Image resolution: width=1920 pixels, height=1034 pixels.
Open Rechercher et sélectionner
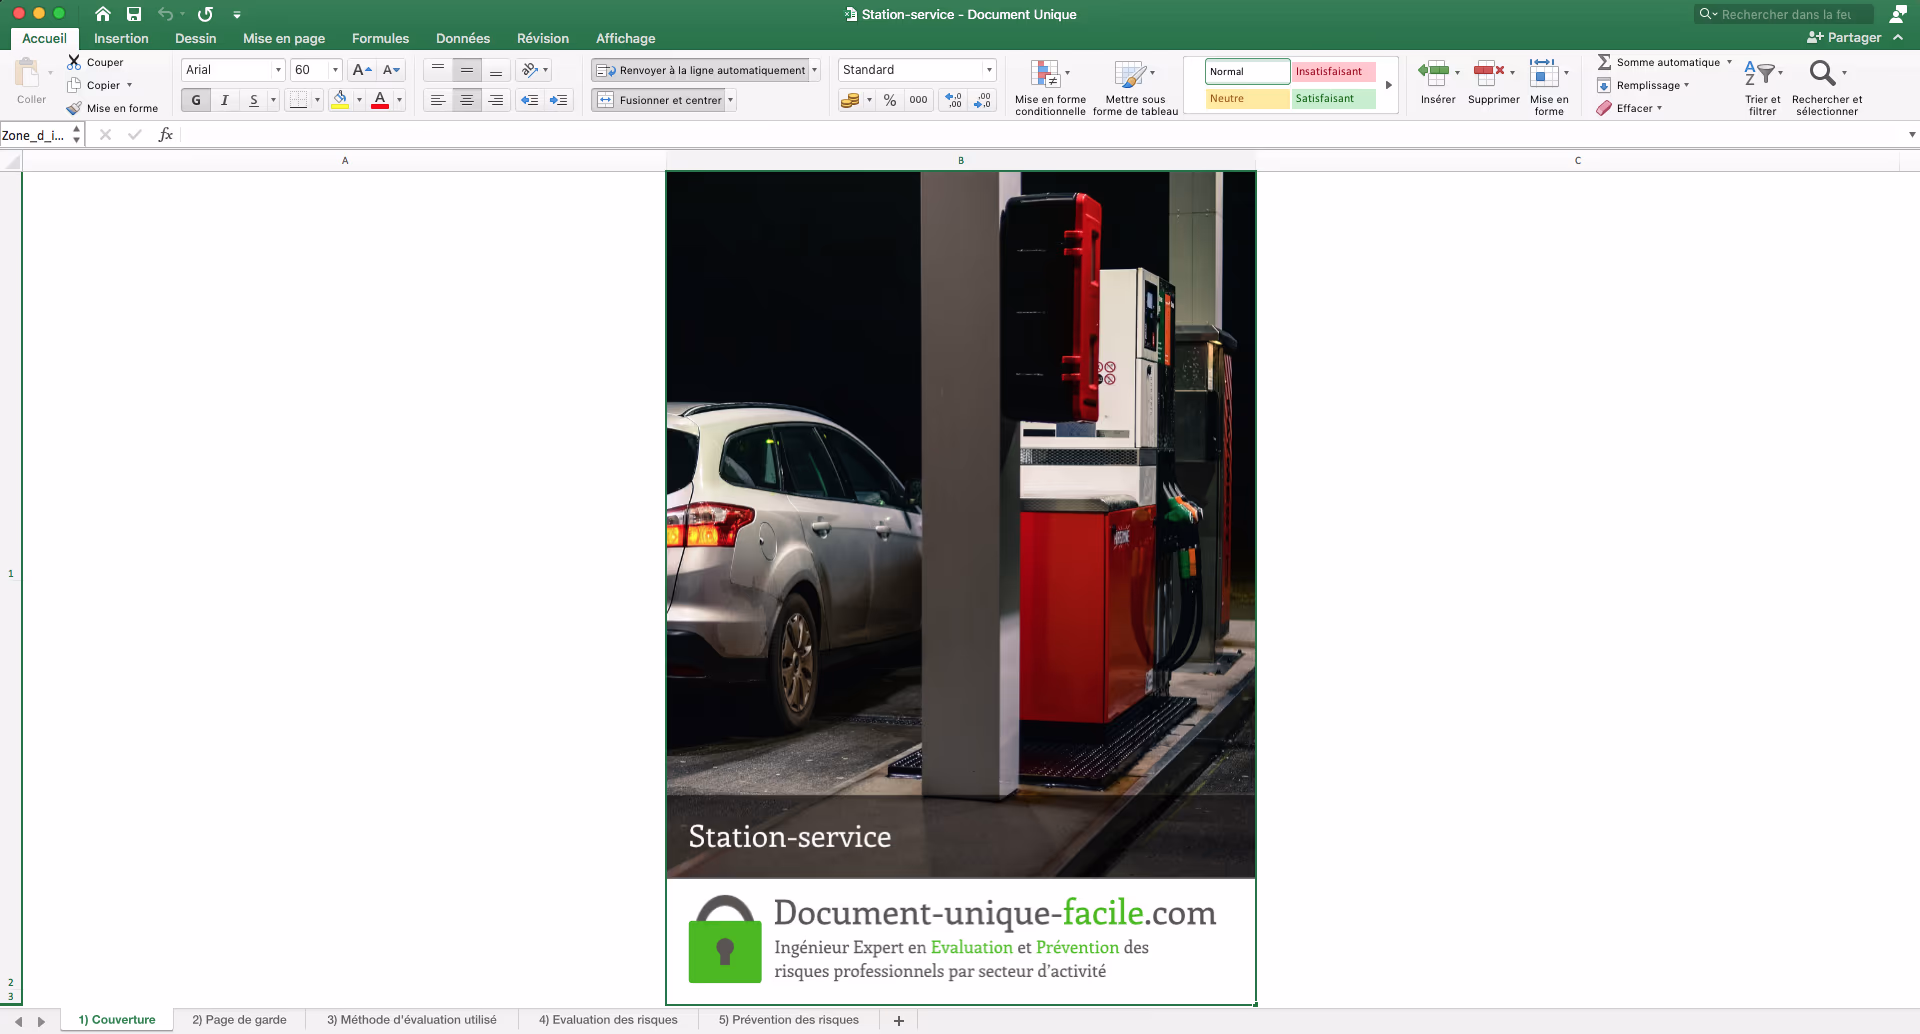1827,88
